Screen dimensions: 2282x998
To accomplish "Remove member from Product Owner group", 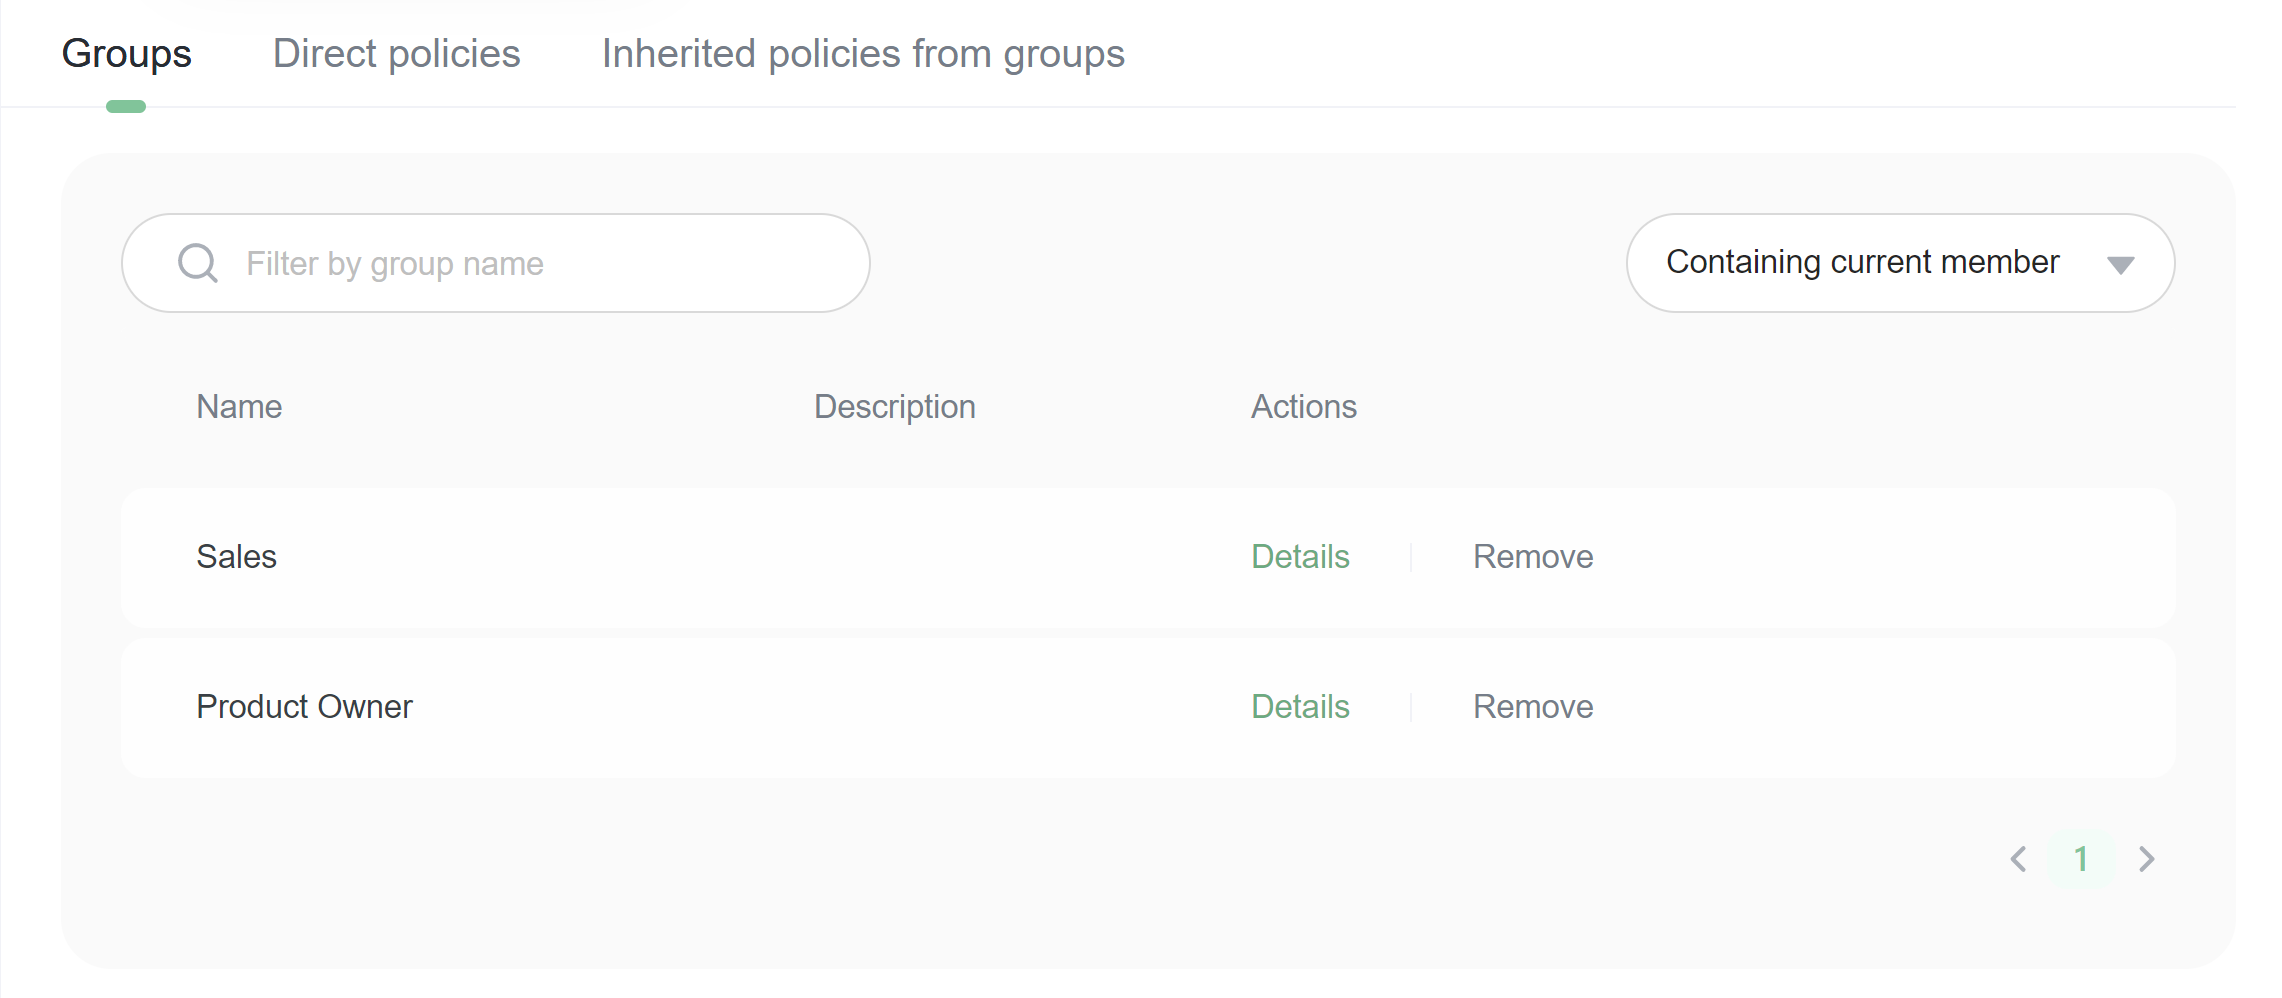I will pyautogui.click(x=1532, y=707).
